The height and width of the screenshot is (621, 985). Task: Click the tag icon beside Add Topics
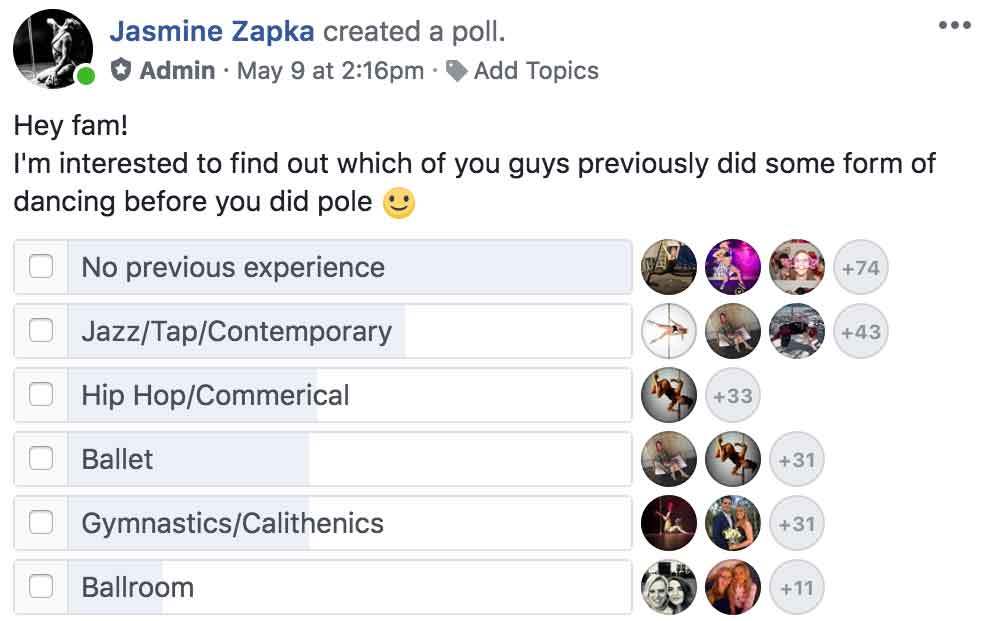tap(457, 71)
